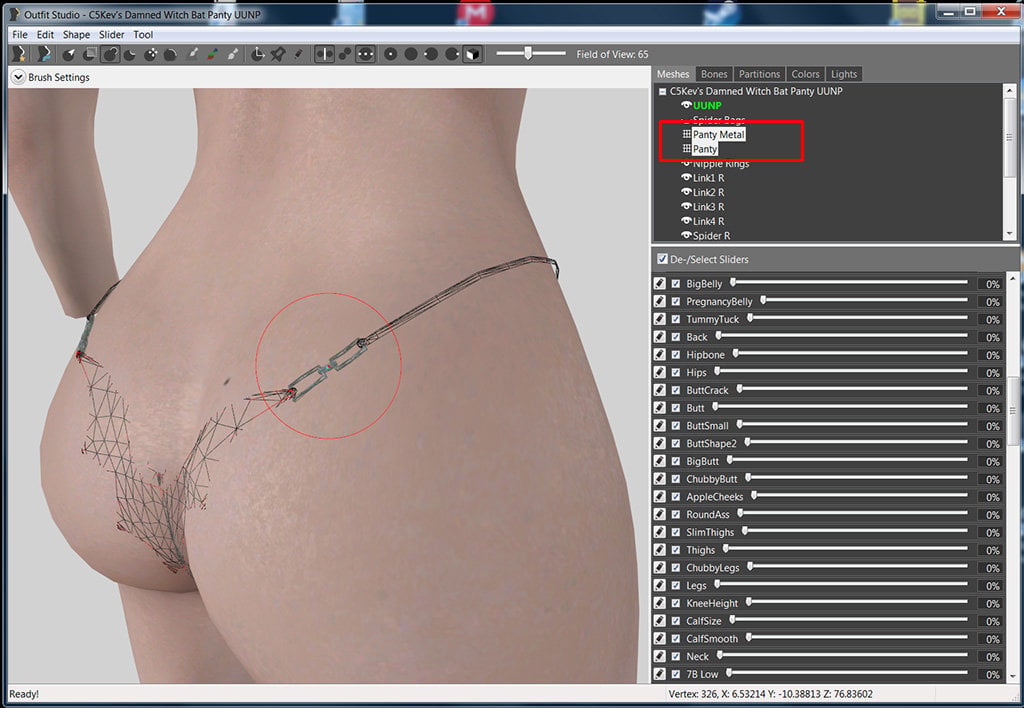1024x708 pixels.
Task: Select the Transform tool icon
Action: [x=258, y=54]
